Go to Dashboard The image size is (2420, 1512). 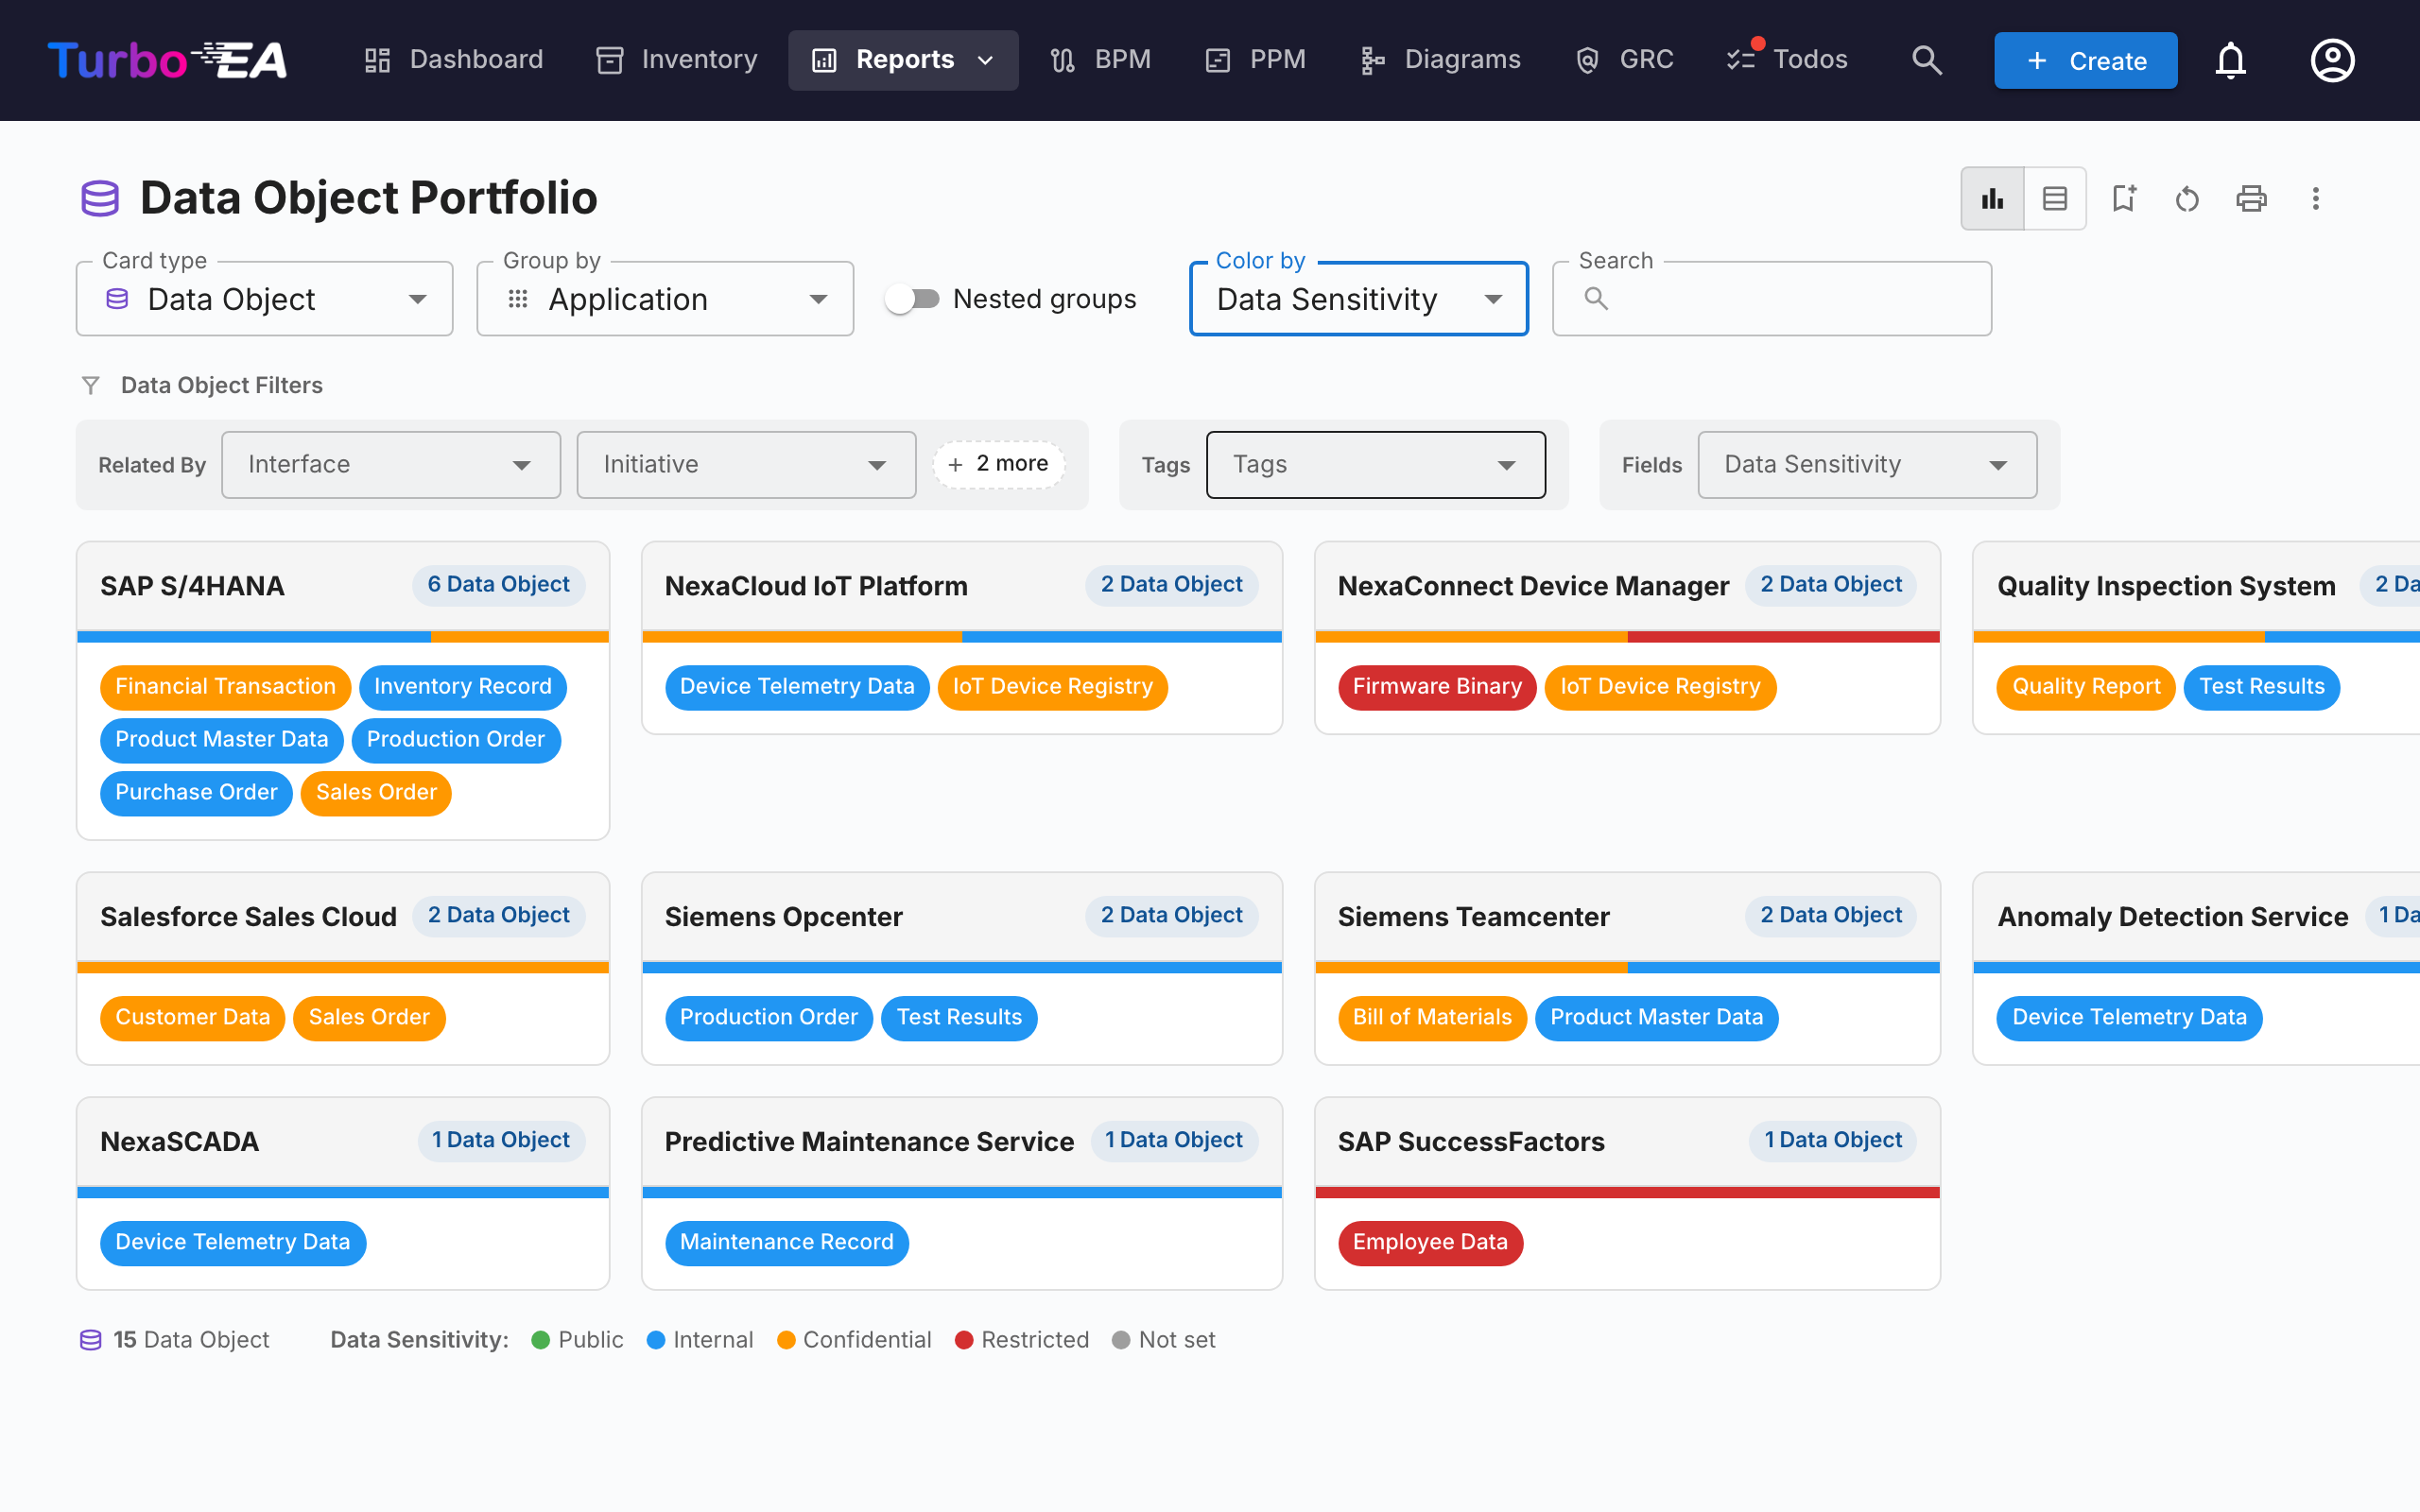453,60
